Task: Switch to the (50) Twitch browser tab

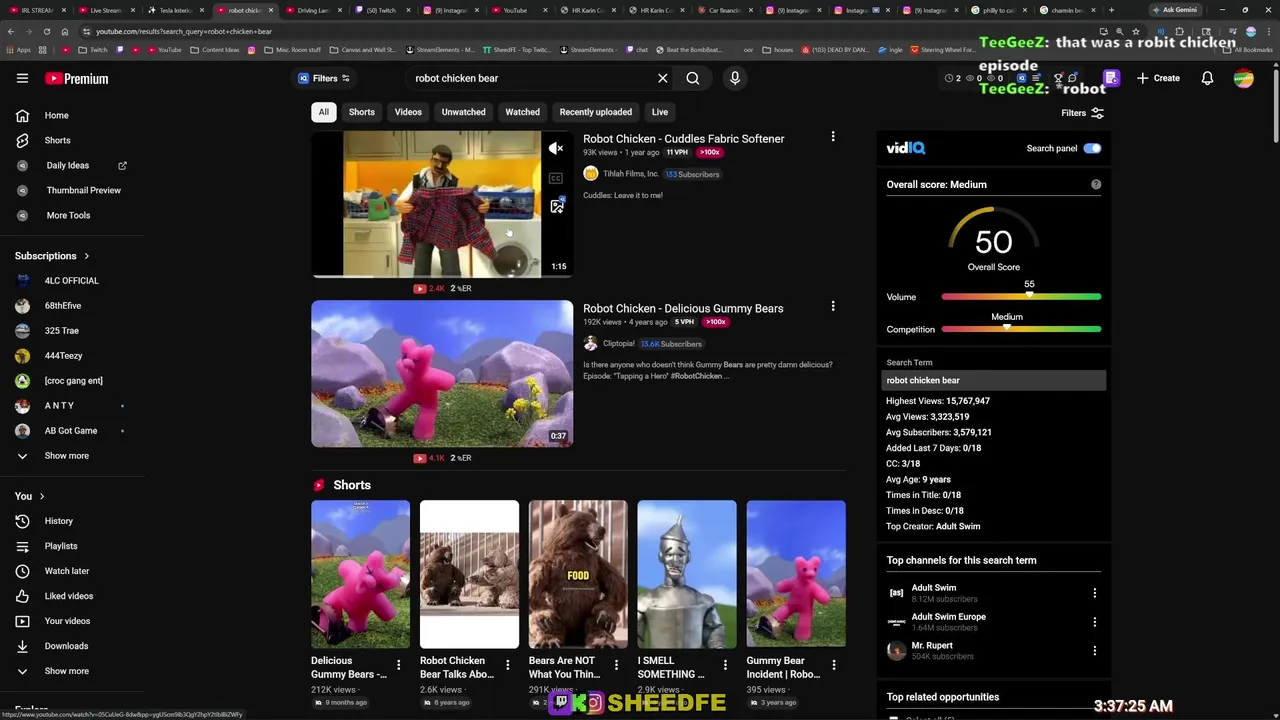Action: [x=380, y=10]
